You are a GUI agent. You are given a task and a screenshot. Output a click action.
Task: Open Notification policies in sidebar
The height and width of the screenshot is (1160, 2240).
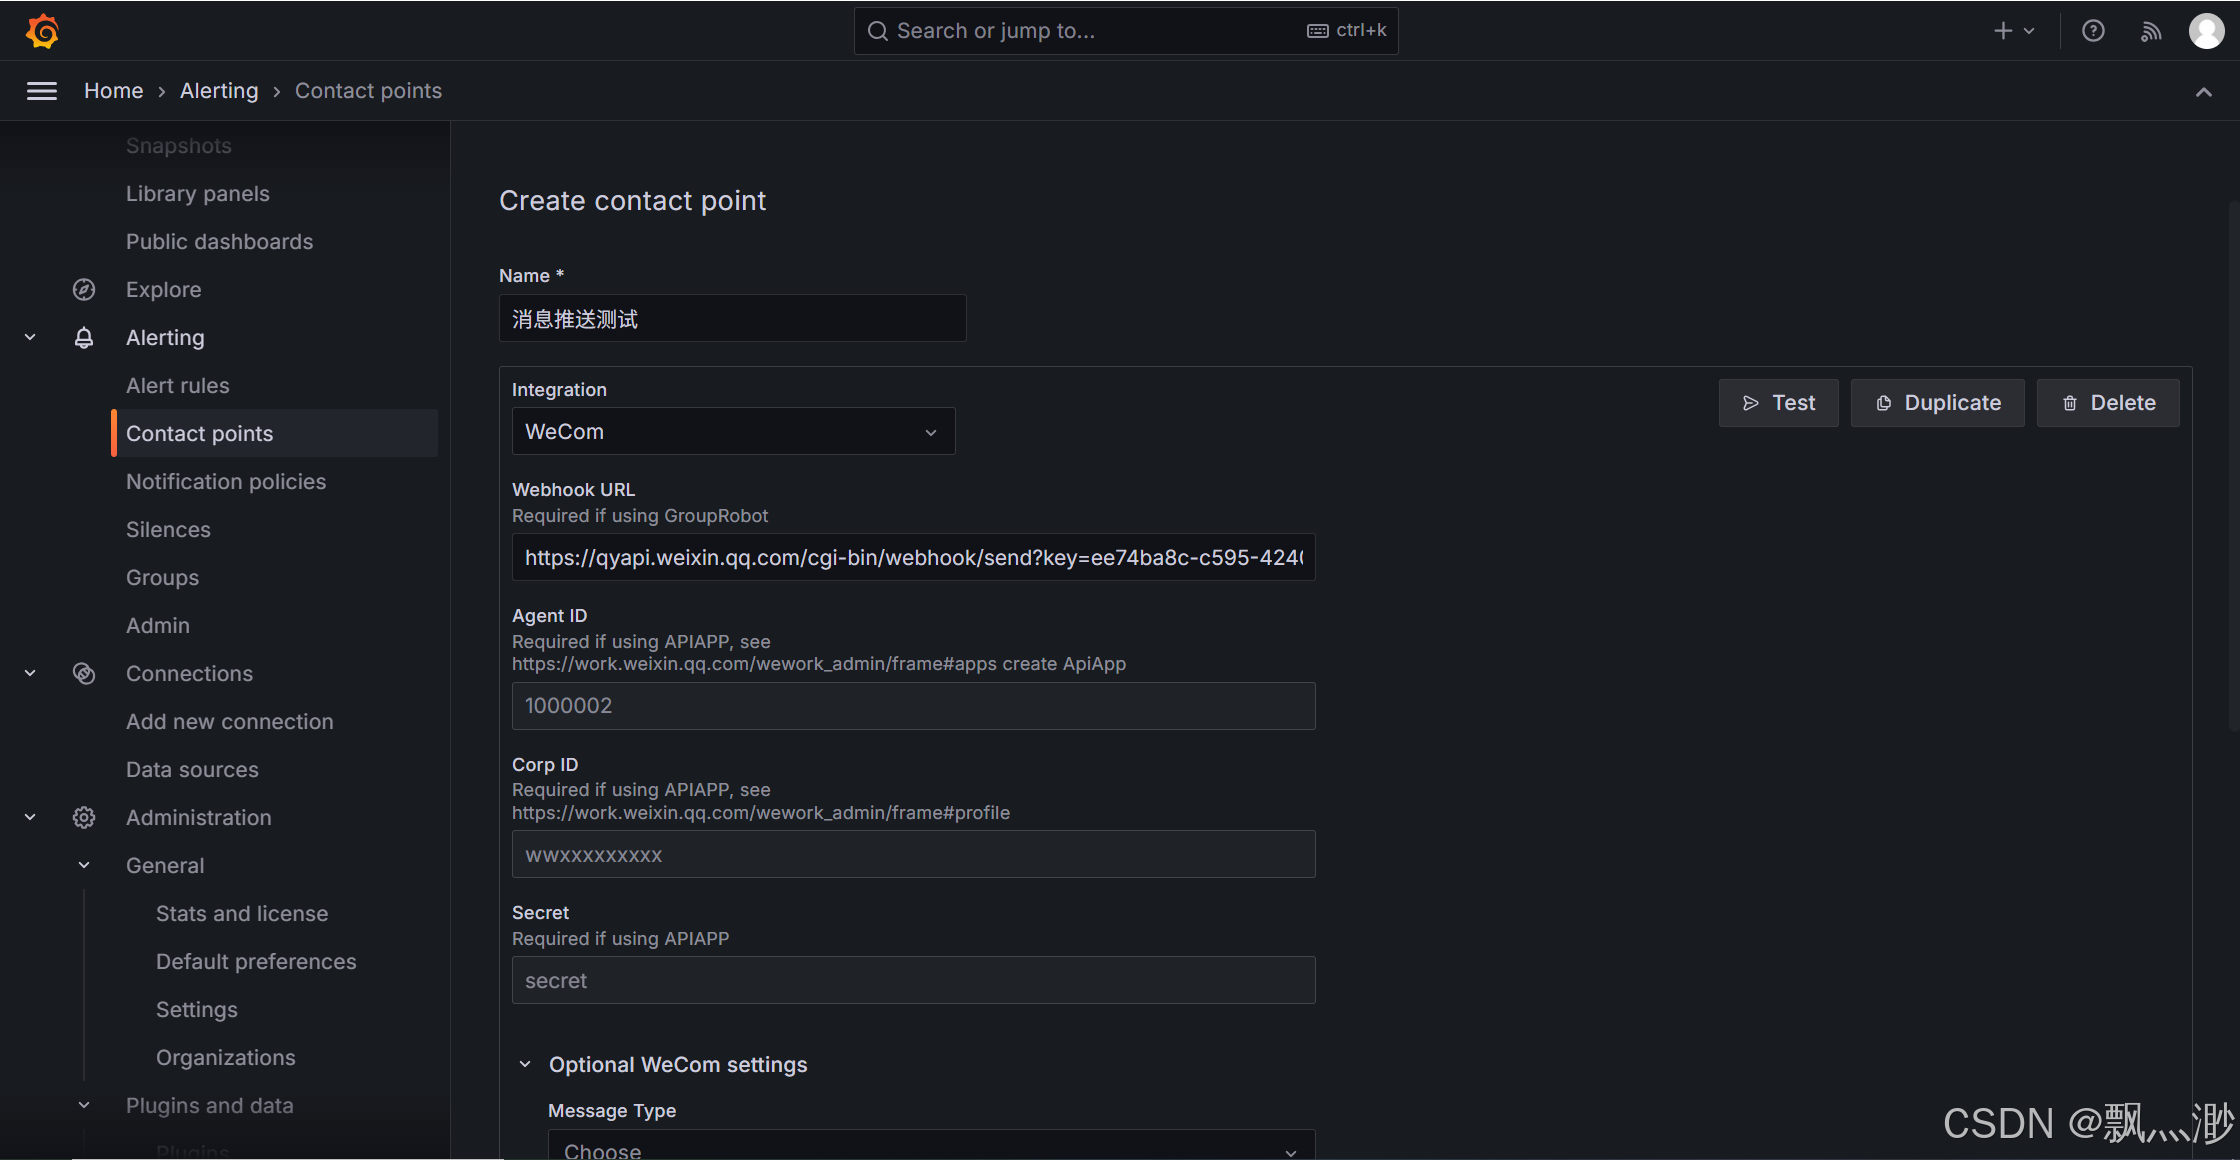226,482
